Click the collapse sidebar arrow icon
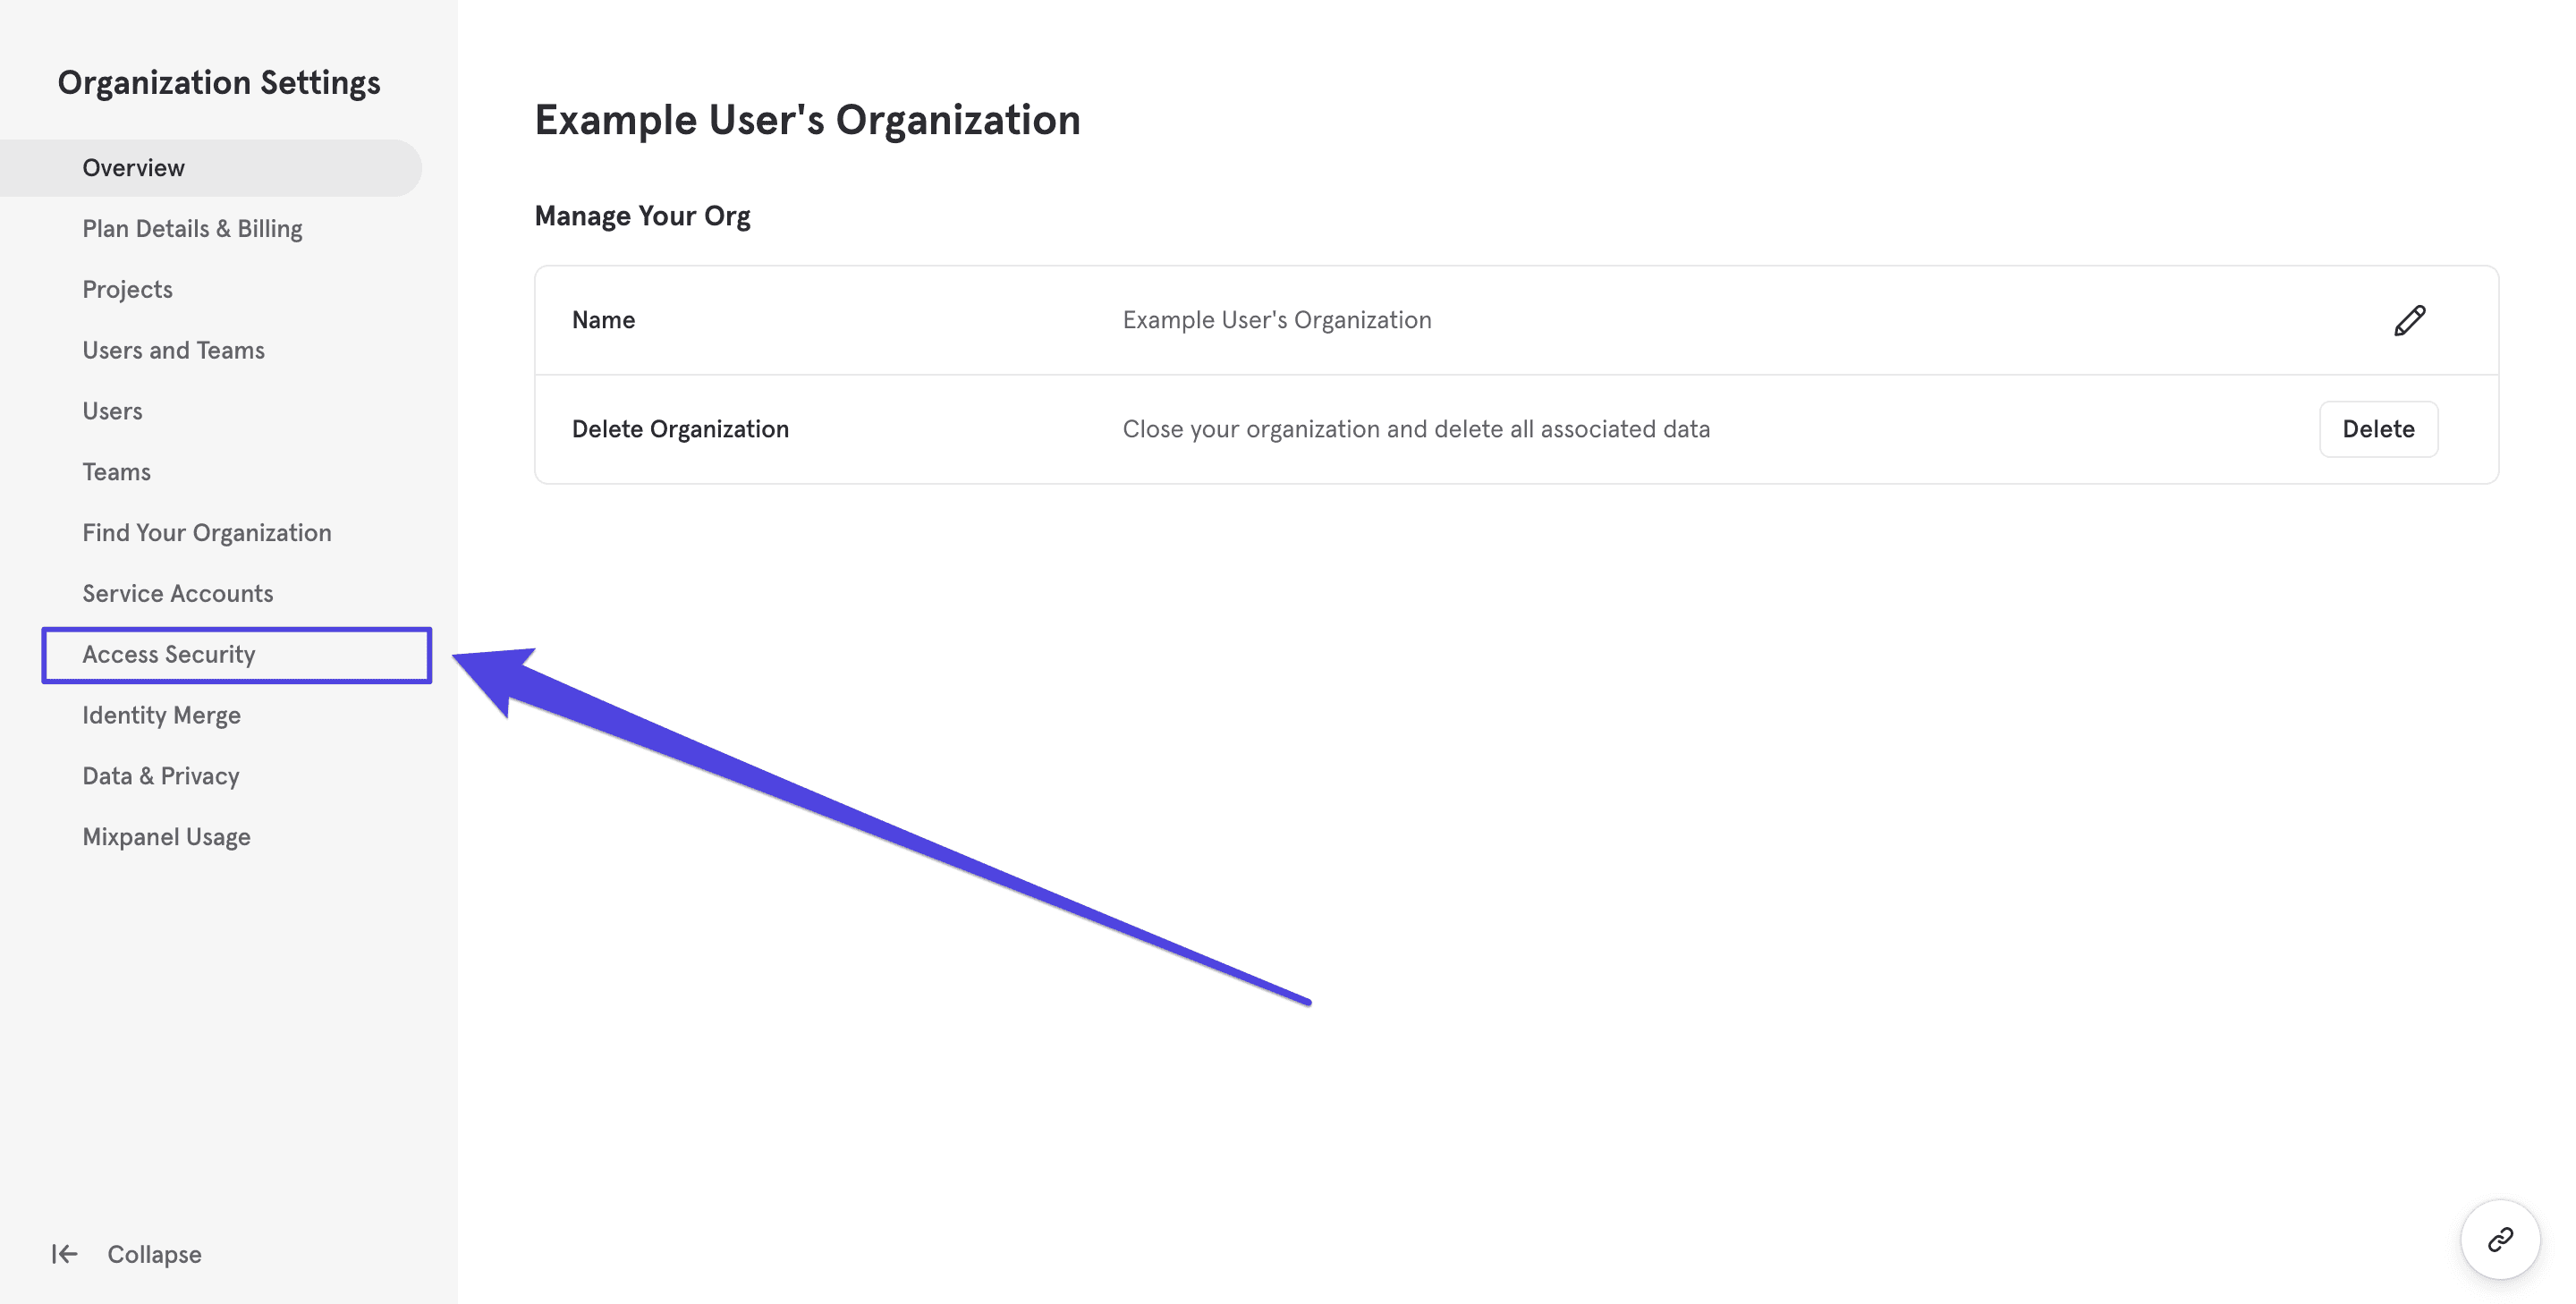 65,1254
